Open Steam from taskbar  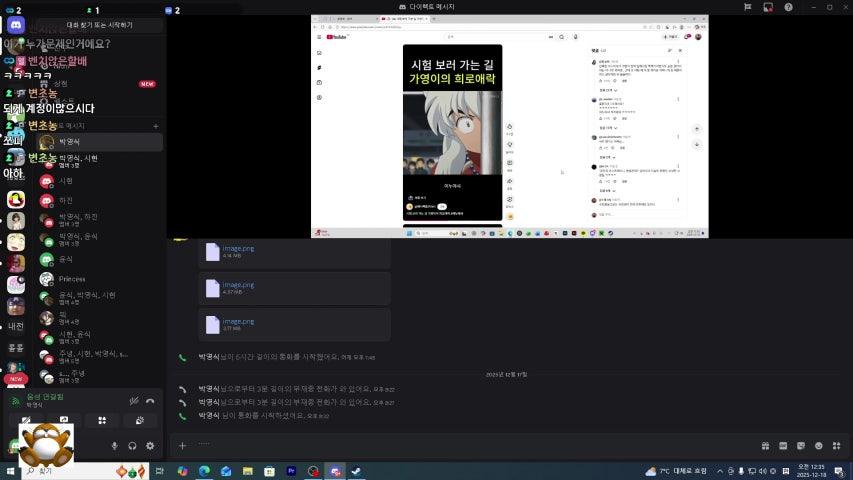tap(356, 471)
